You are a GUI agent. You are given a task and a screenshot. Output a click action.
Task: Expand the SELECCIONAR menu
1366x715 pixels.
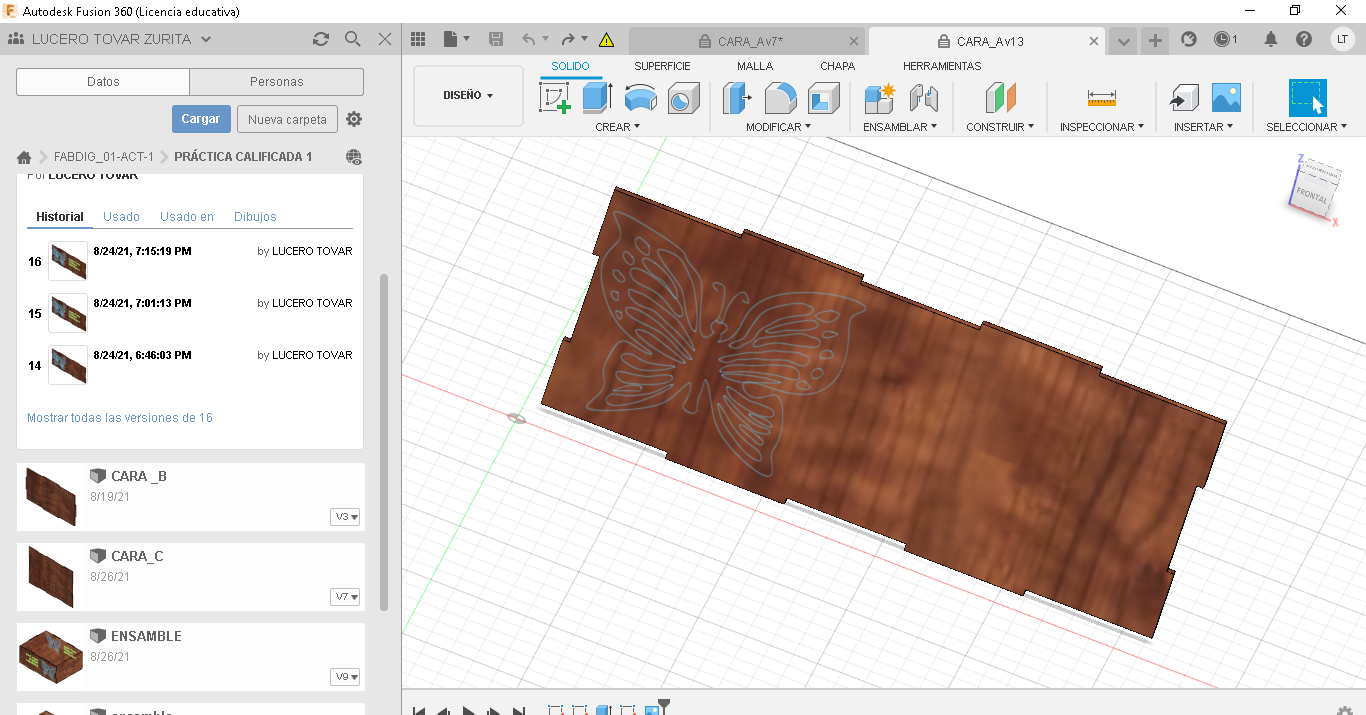[1306, 127]
